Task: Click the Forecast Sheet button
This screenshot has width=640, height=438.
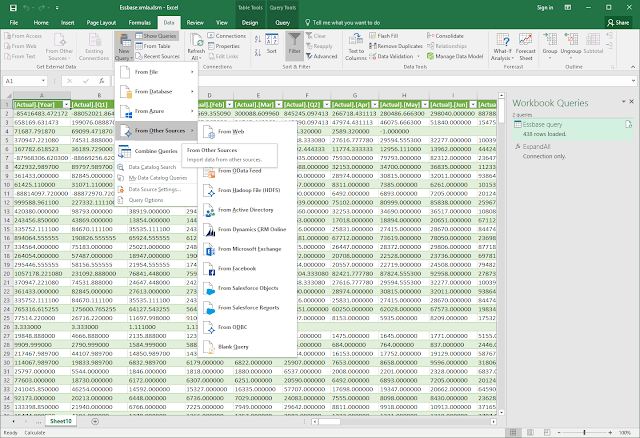Action: [x=525, y=47]
